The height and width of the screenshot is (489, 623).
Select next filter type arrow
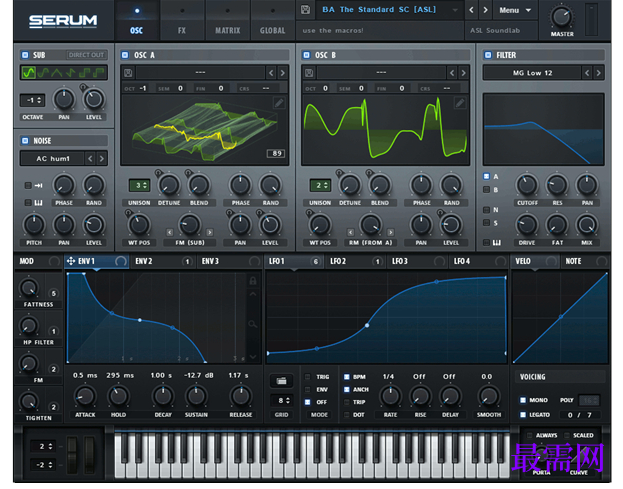598,73
